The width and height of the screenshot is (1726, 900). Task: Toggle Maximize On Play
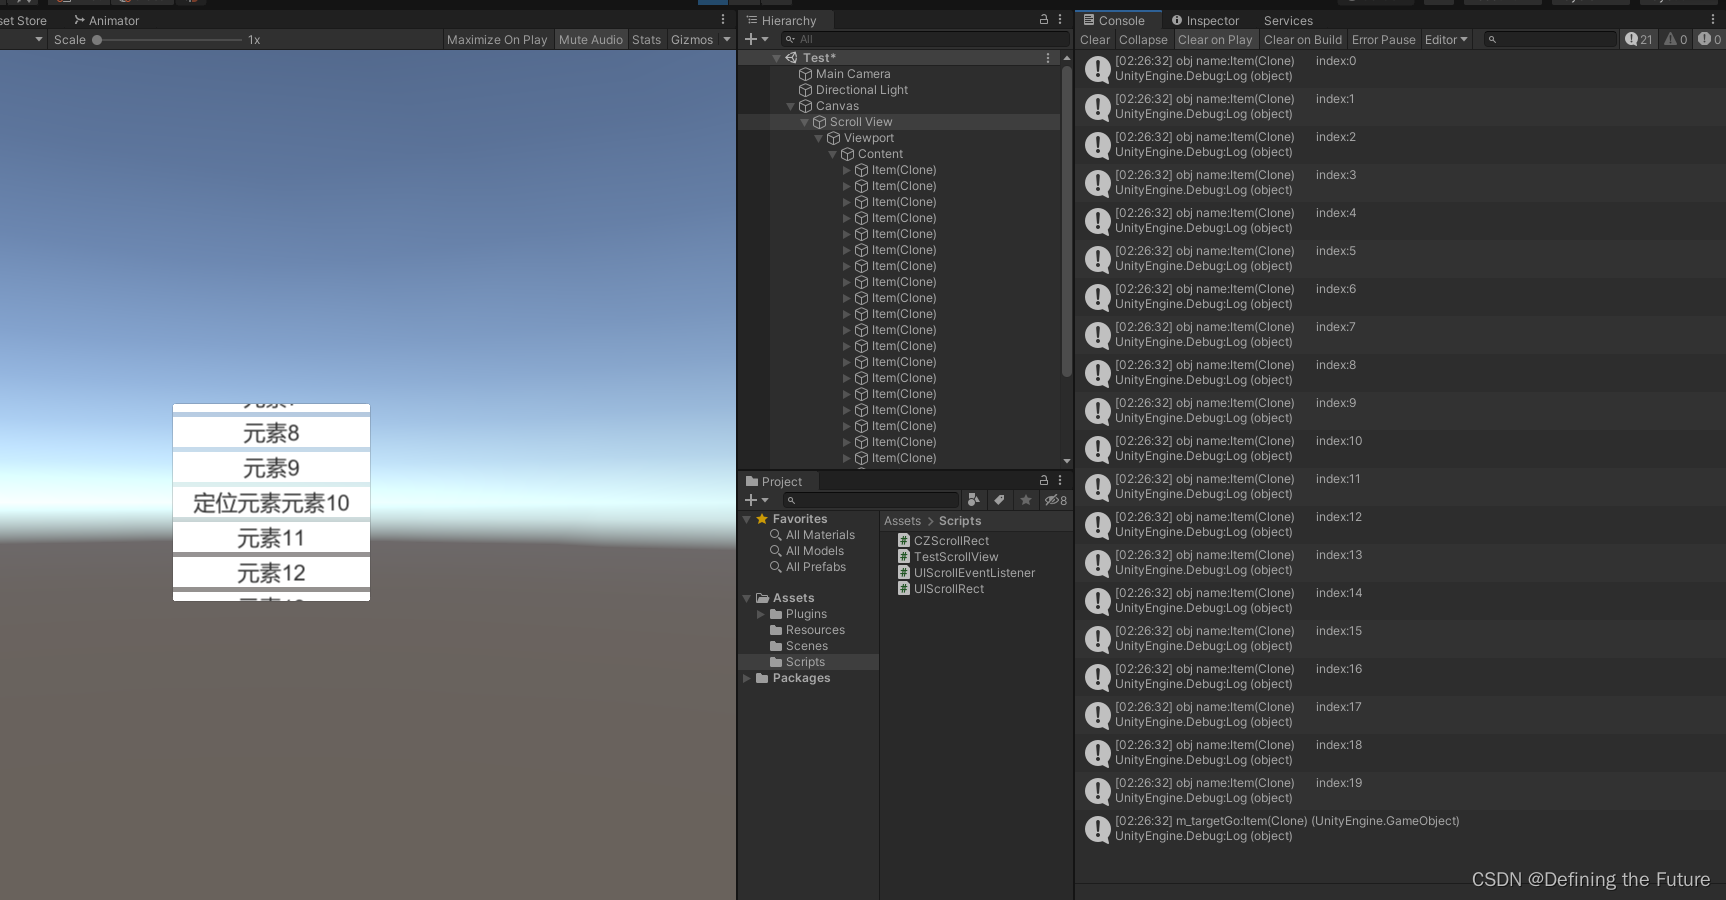tap(497, 40)
